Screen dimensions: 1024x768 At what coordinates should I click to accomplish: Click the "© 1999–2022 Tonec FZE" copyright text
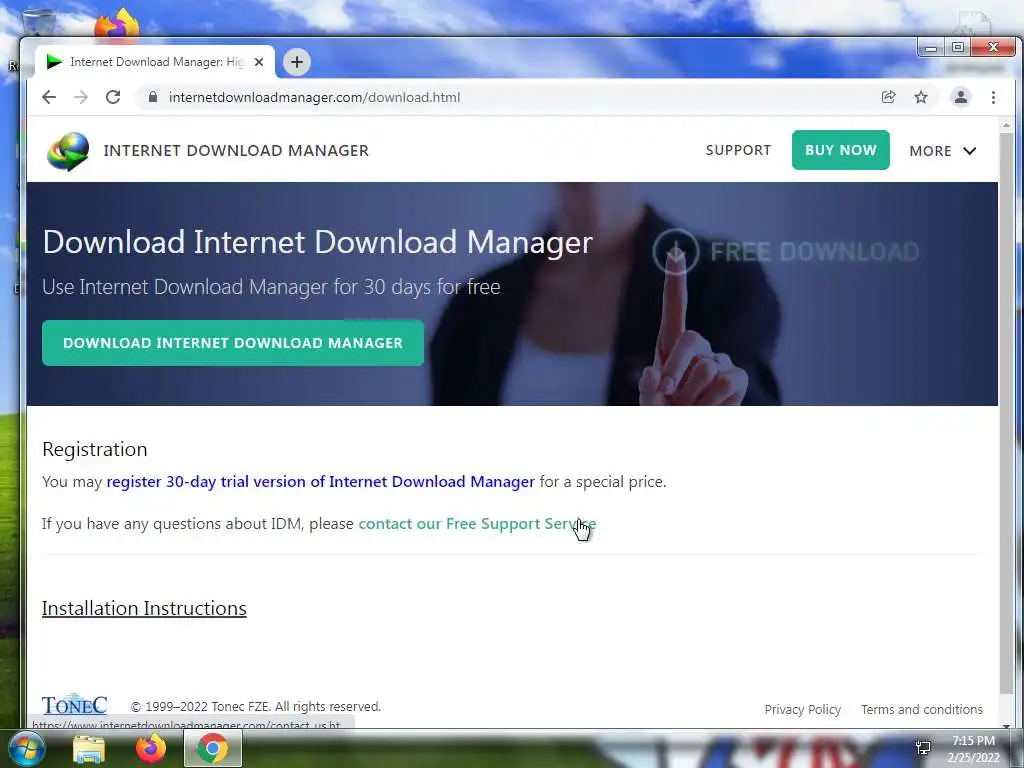point(255,707)
